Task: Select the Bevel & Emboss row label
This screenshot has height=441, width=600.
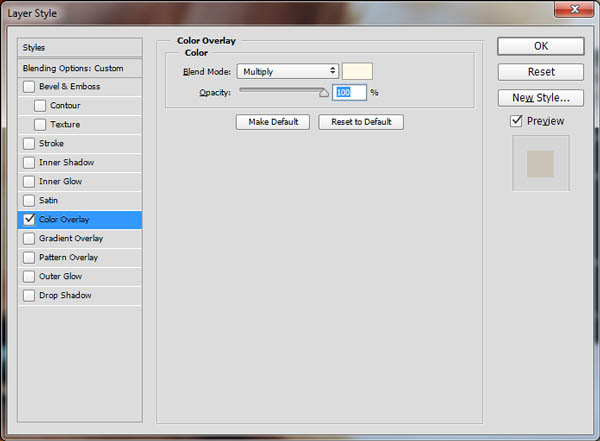Action: tap(70, 87)
